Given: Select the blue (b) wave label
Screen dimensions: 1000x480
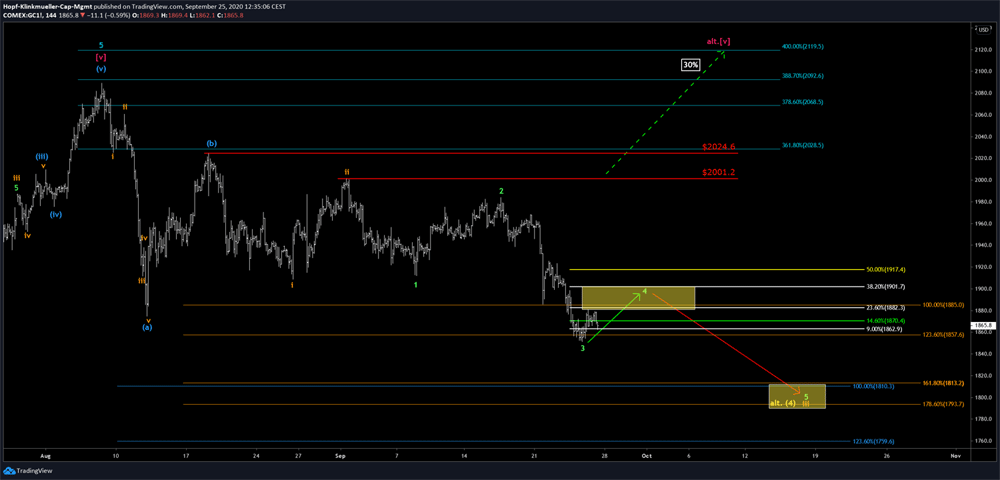Looking at the screenshot, I should click(211, 144).
